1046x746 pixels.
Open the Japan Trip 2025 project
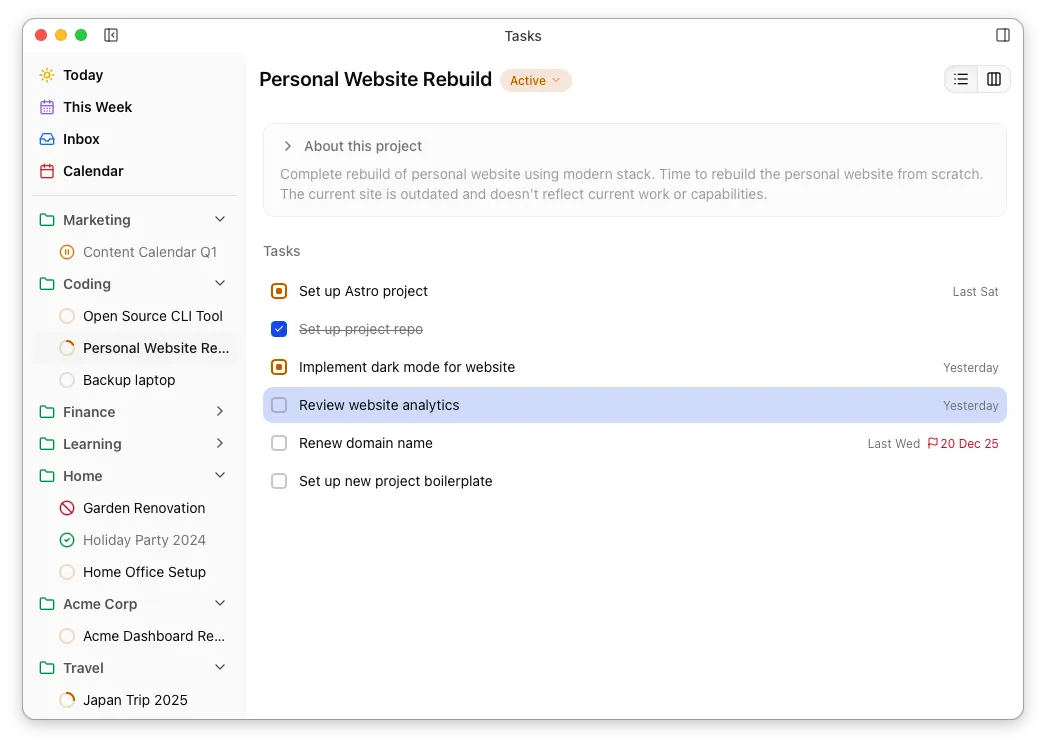(135, 700)
